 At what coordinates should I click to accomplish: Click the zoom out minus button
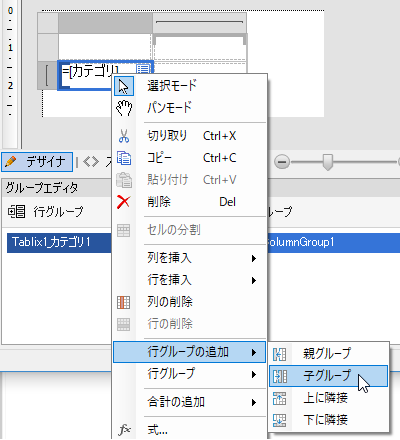pyautogui.click(x=282, y=162)
